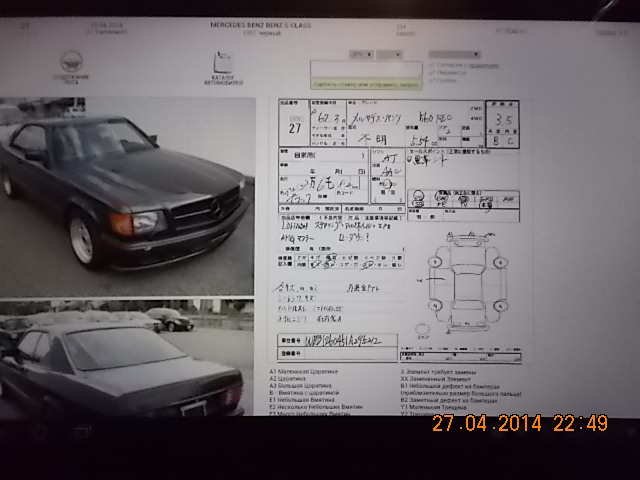The height and width of the screenshot is (480, 640).
Task: Click the green place bid or send request button
Action: click(x=366, y=84)
